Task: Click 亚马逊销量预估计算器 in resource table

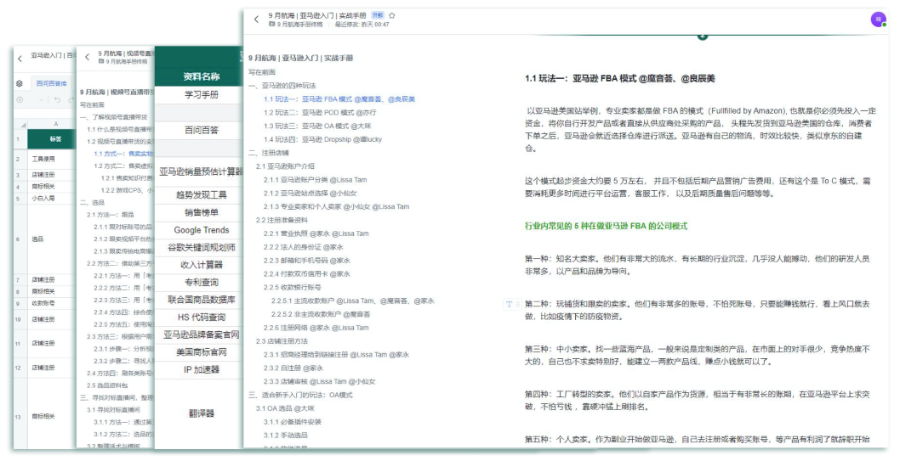Action: (x=201, y=172)
